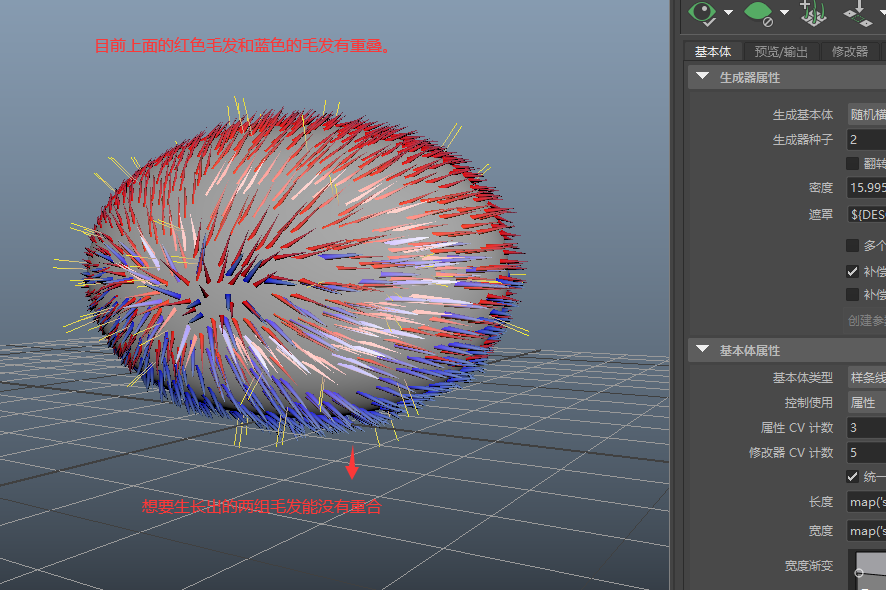The width and height of the screenshot is (886, 590).
Task: Switch to the 预览/输出 tab
Action: [x=781, y=51]
